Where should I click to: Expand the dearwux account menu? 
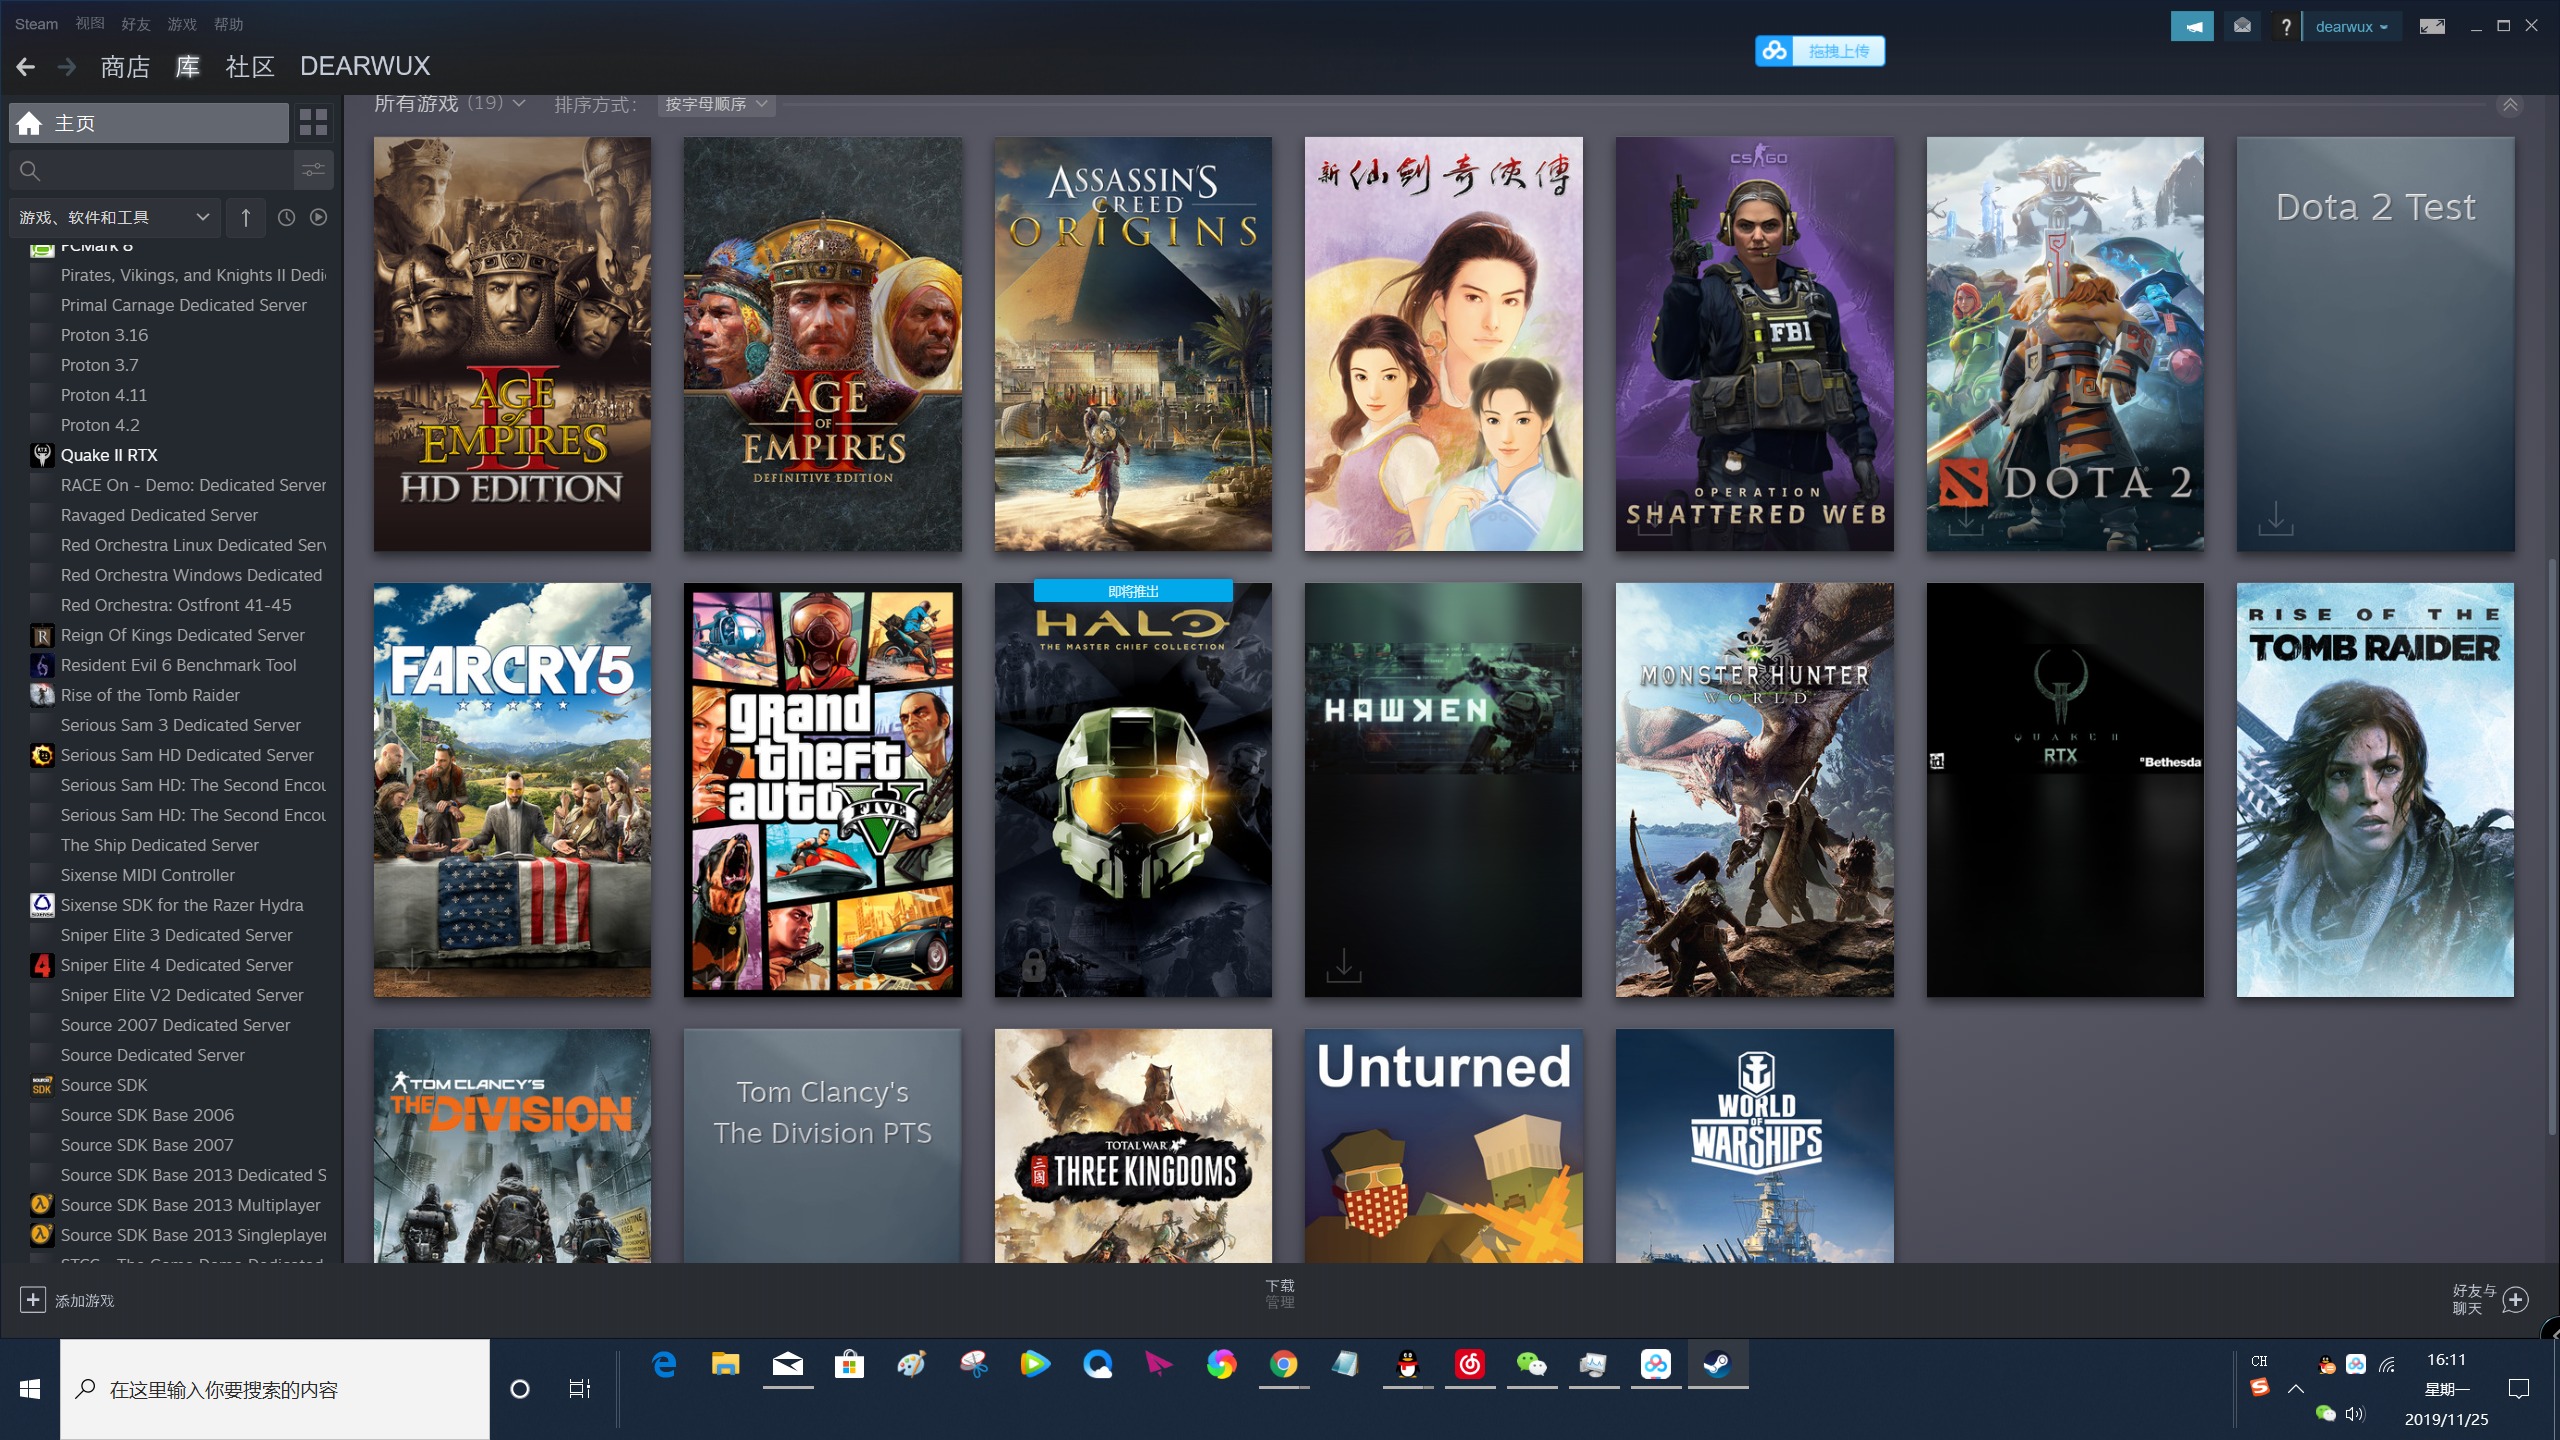point(2351,27)
